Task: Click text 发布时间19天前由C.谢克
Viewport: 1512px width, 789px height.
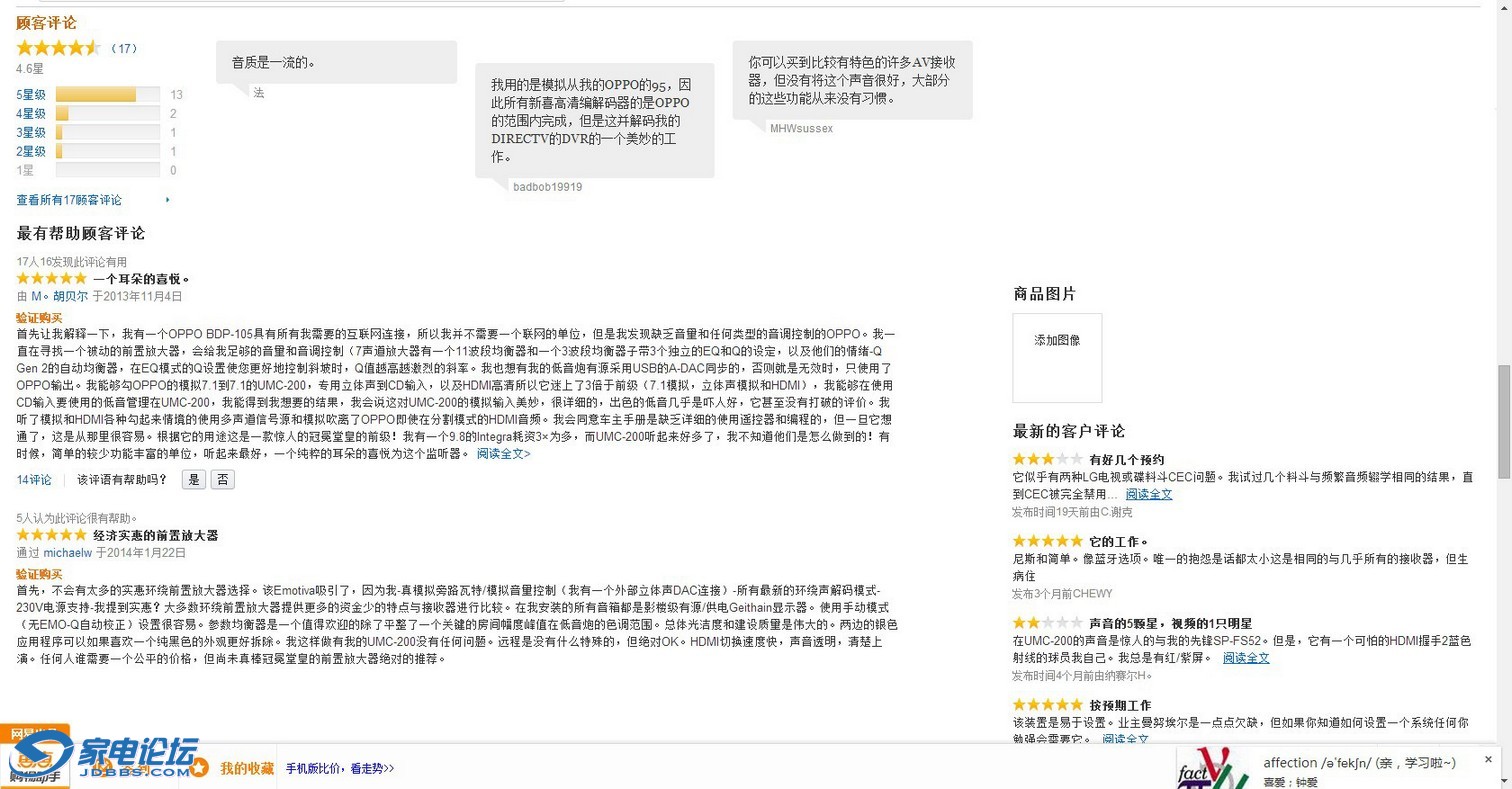Action: click(1072, 512)
